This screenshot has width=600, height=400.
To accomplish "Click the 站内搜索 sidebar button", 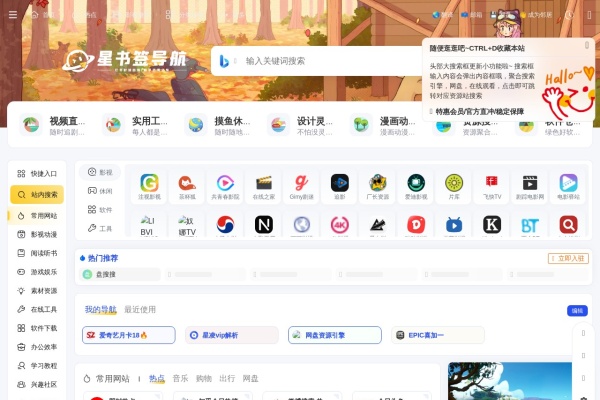I will [x=37, y=194].
